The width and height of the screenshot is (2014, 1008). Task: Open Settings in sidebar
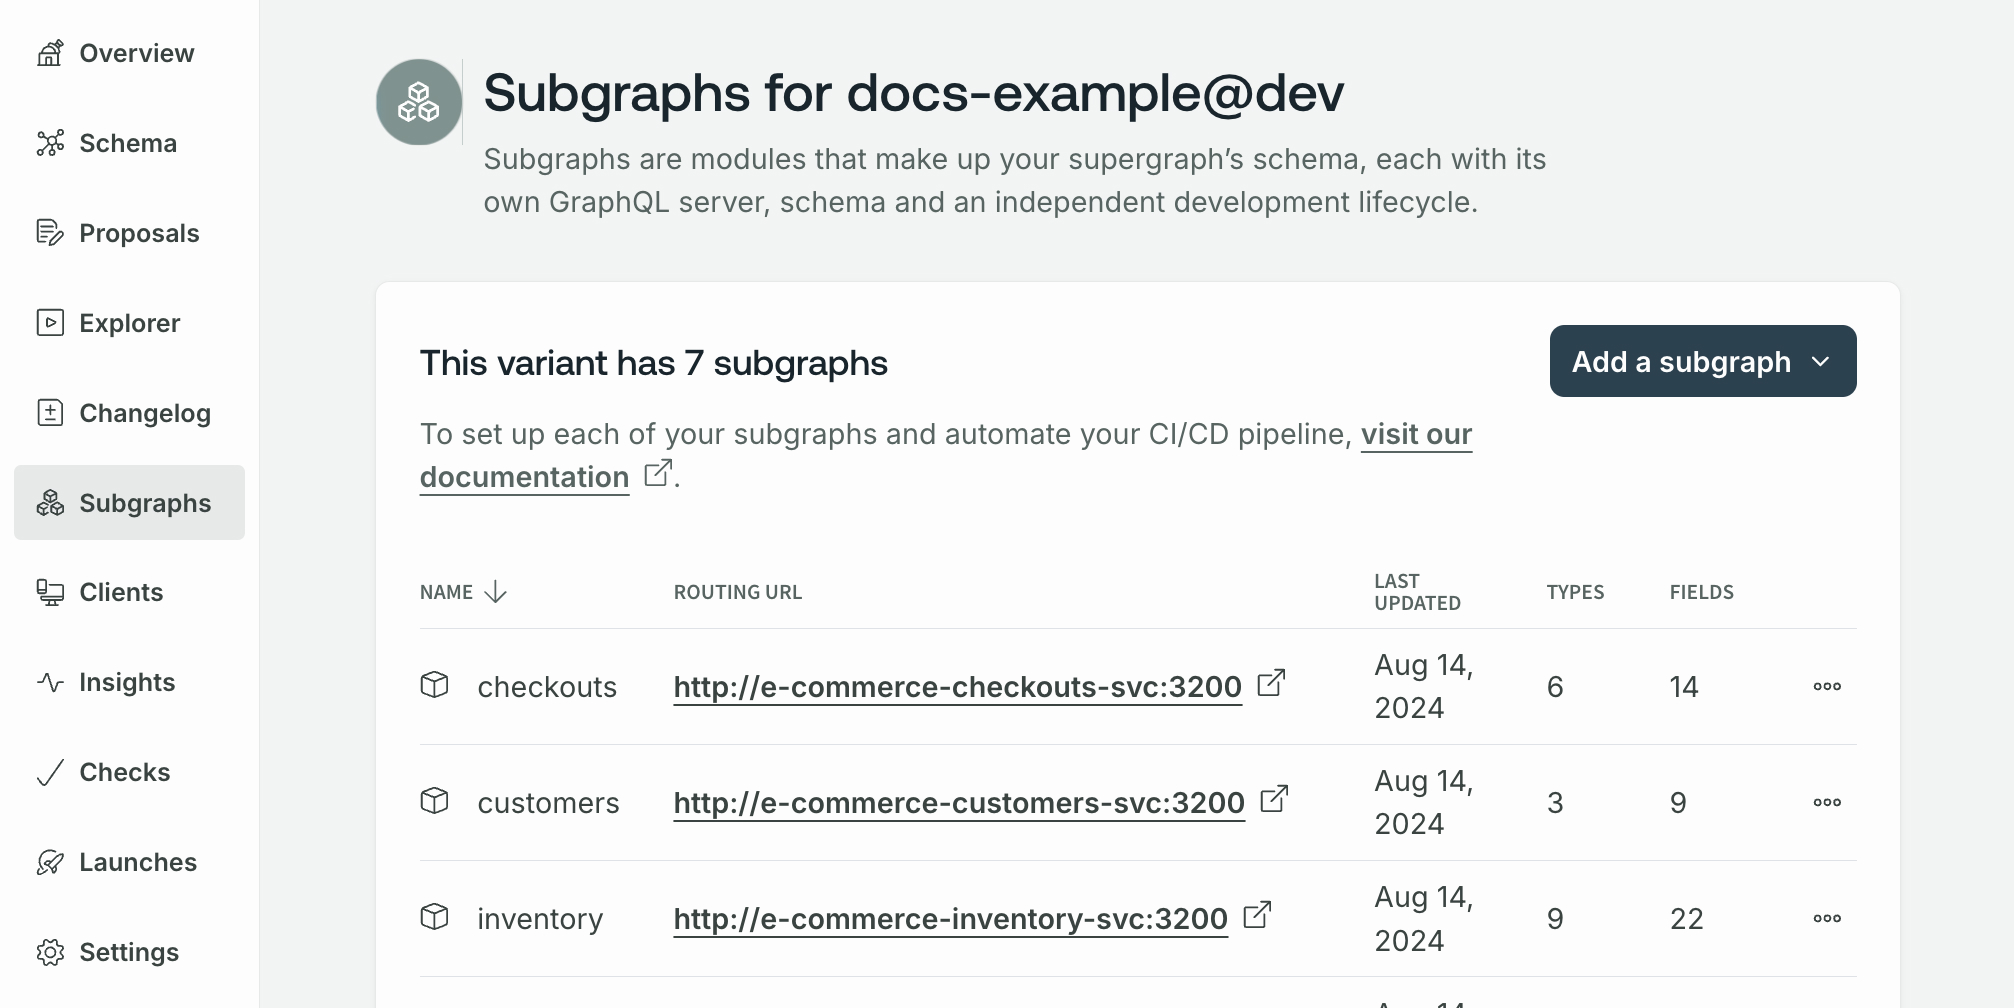(130, 952)
